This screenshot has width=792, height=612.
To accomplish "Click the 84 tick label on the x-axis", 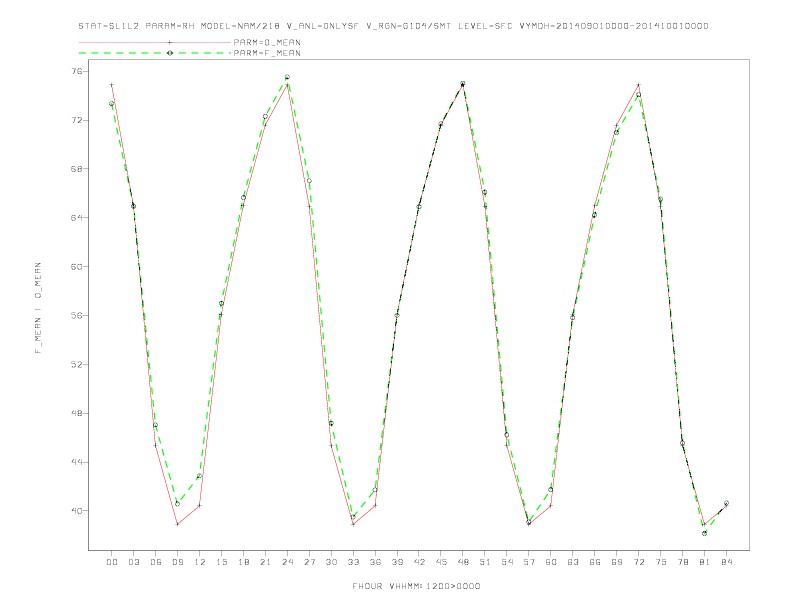I will 726,562.
